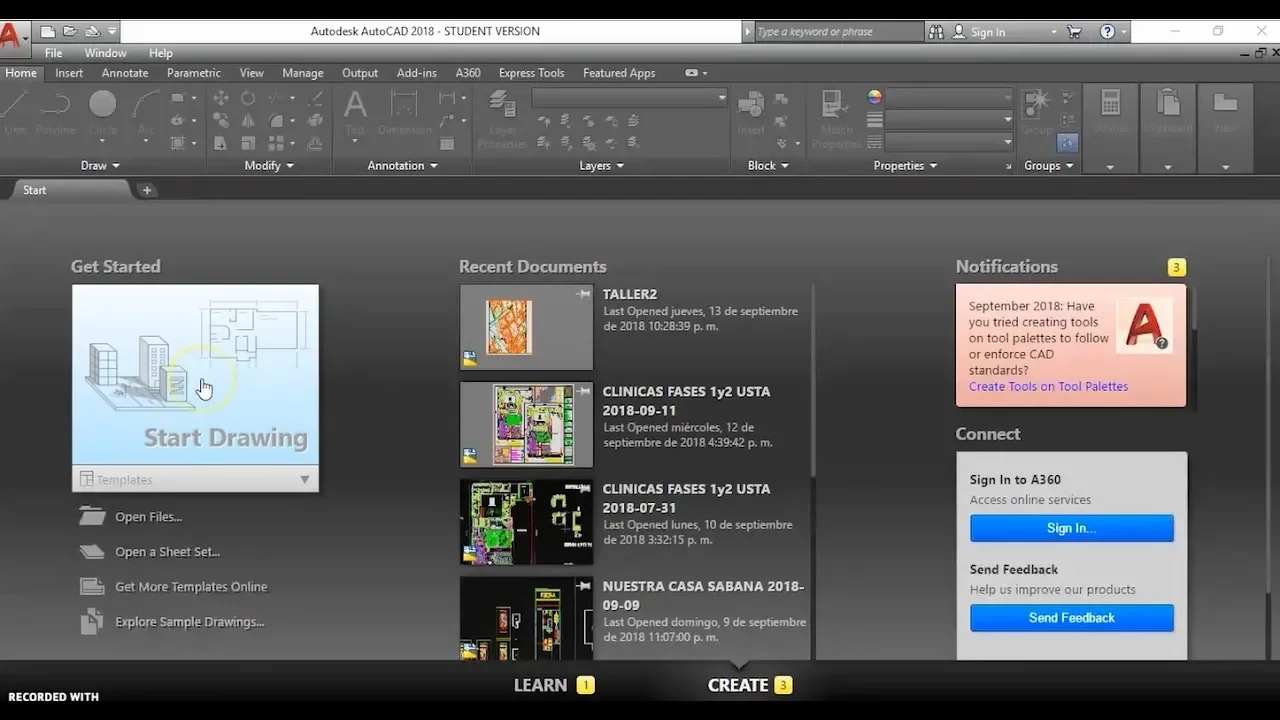Expand the Groups panel flyout

pos(1048,166)
